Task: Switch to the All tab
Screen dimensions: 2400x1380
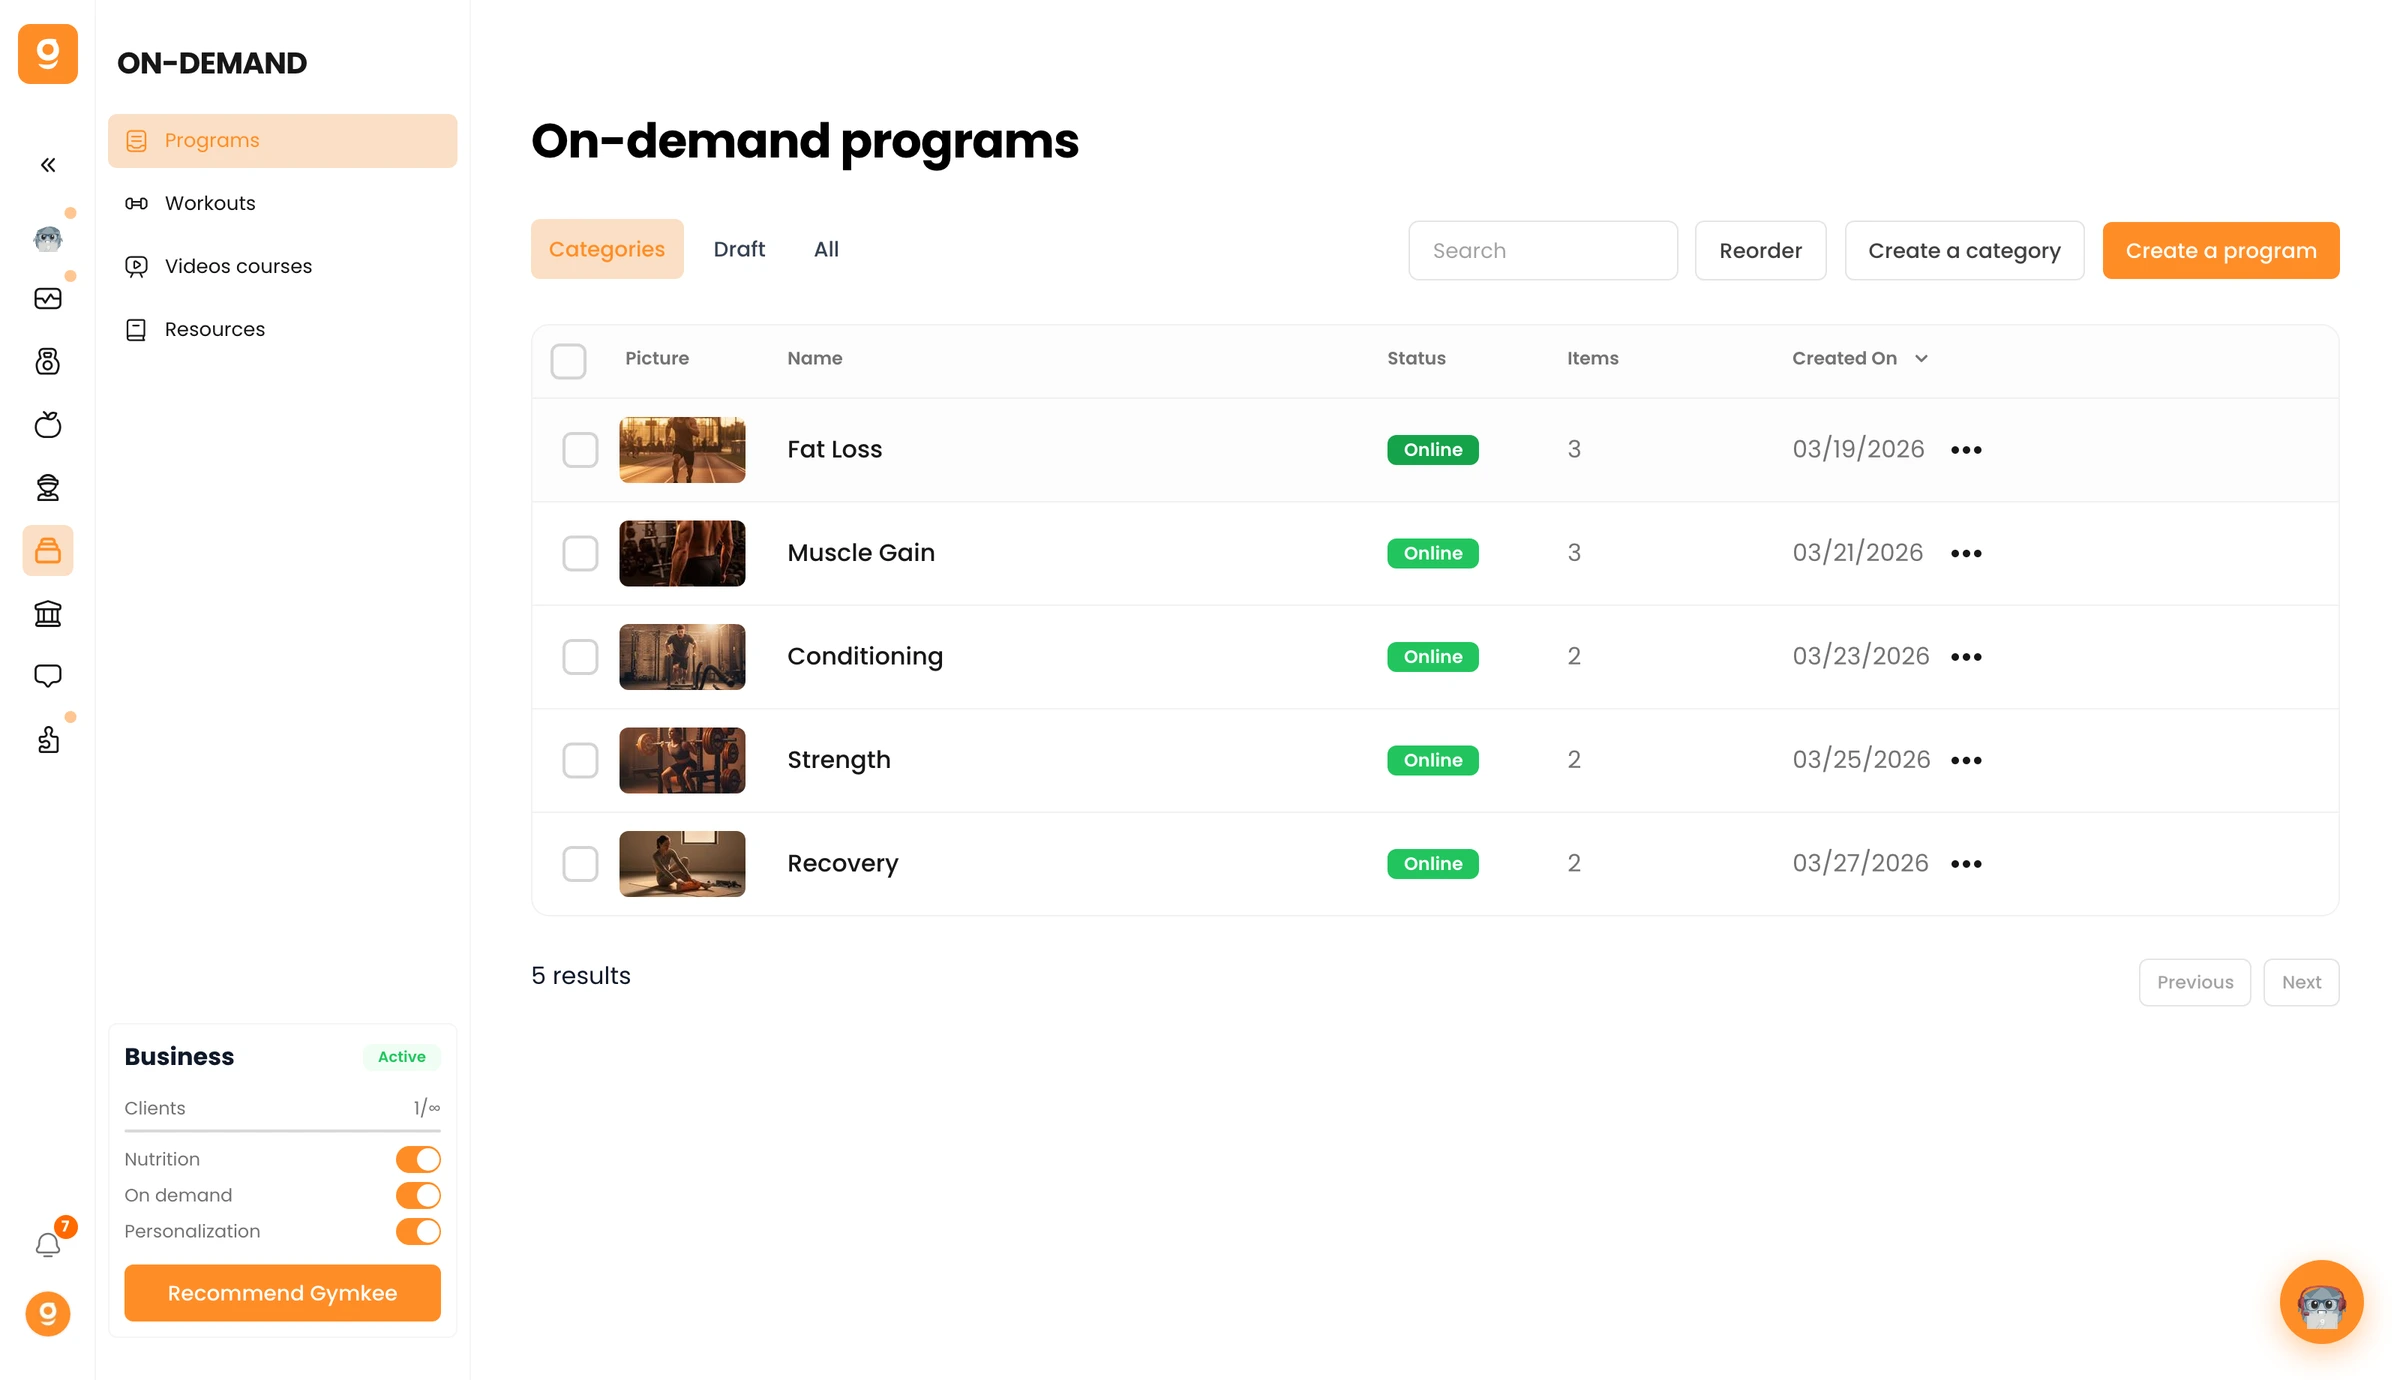Action: 826,249
